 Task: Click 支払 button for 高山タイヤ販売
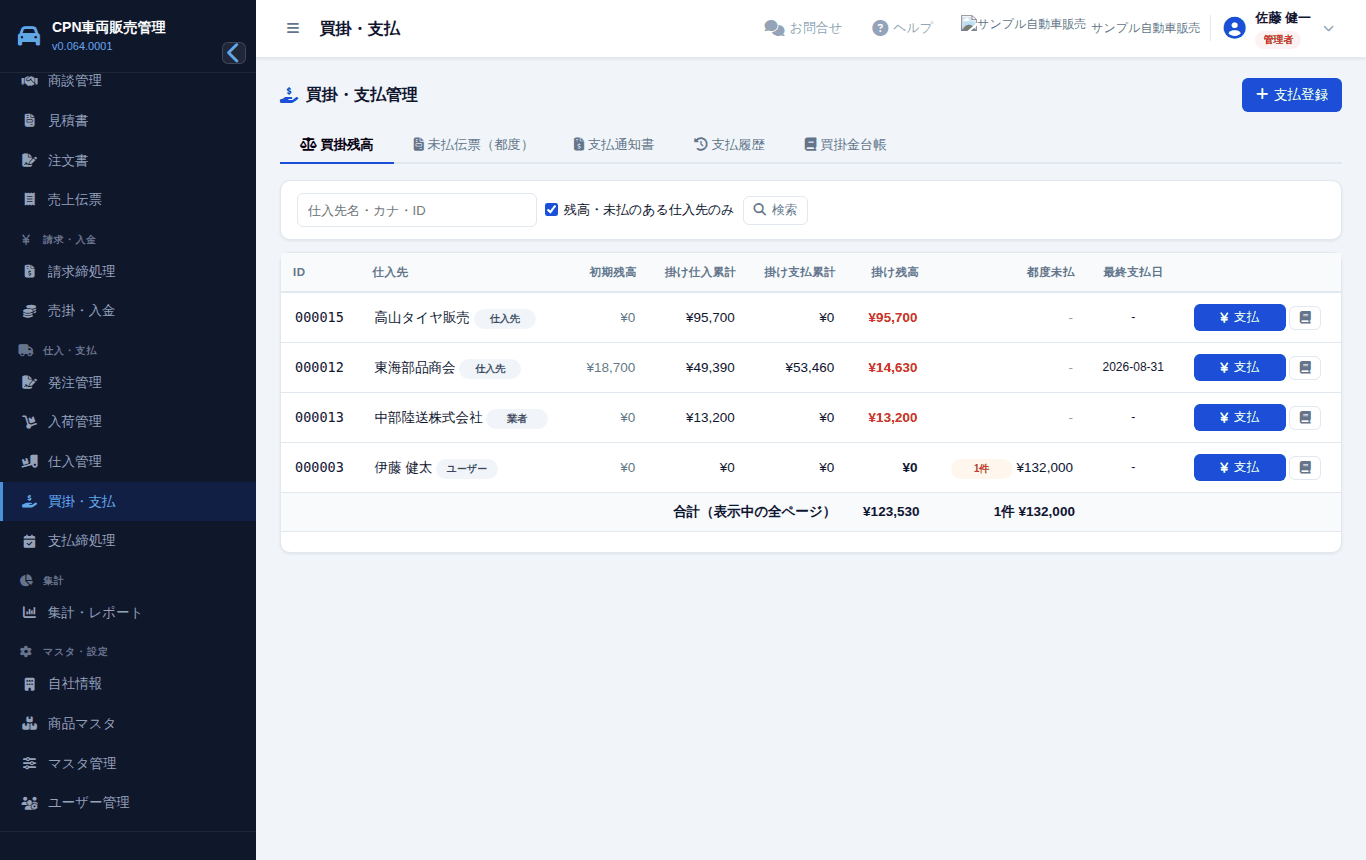pyautogui.click(x=1240, y=318)
